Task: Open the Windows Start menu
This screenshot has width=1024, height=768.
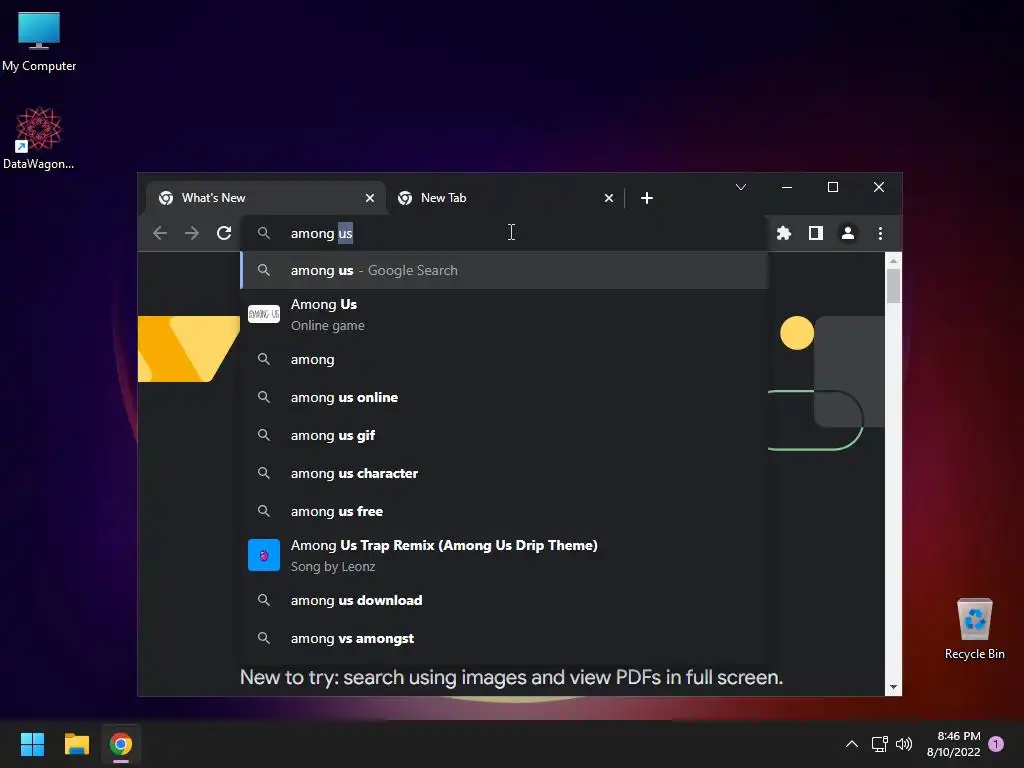Action: click(x=32, y=744)
